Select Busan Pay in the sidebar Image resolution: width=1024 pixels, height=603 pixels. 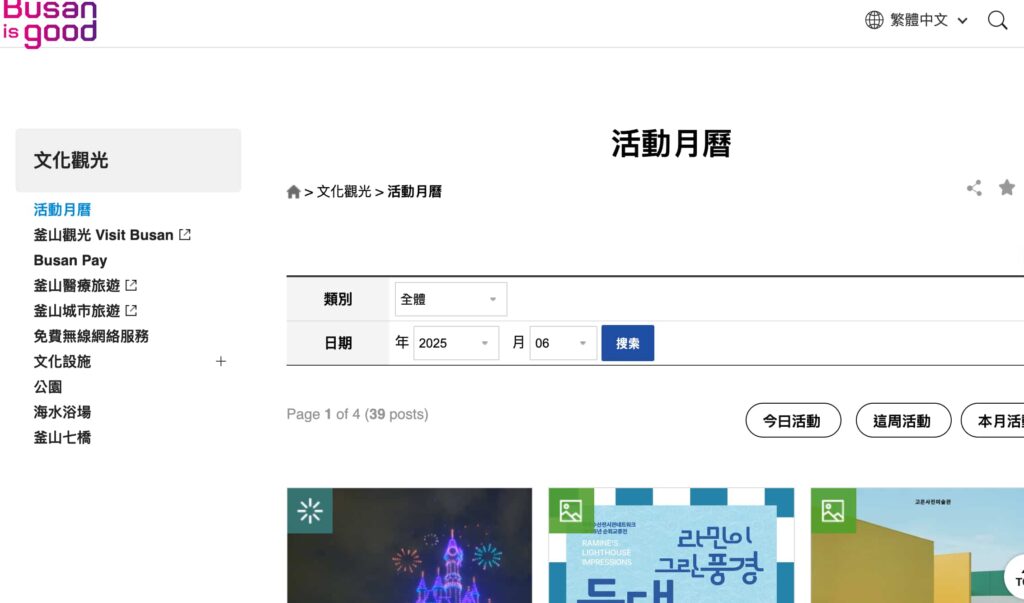(x=70, y=259)
